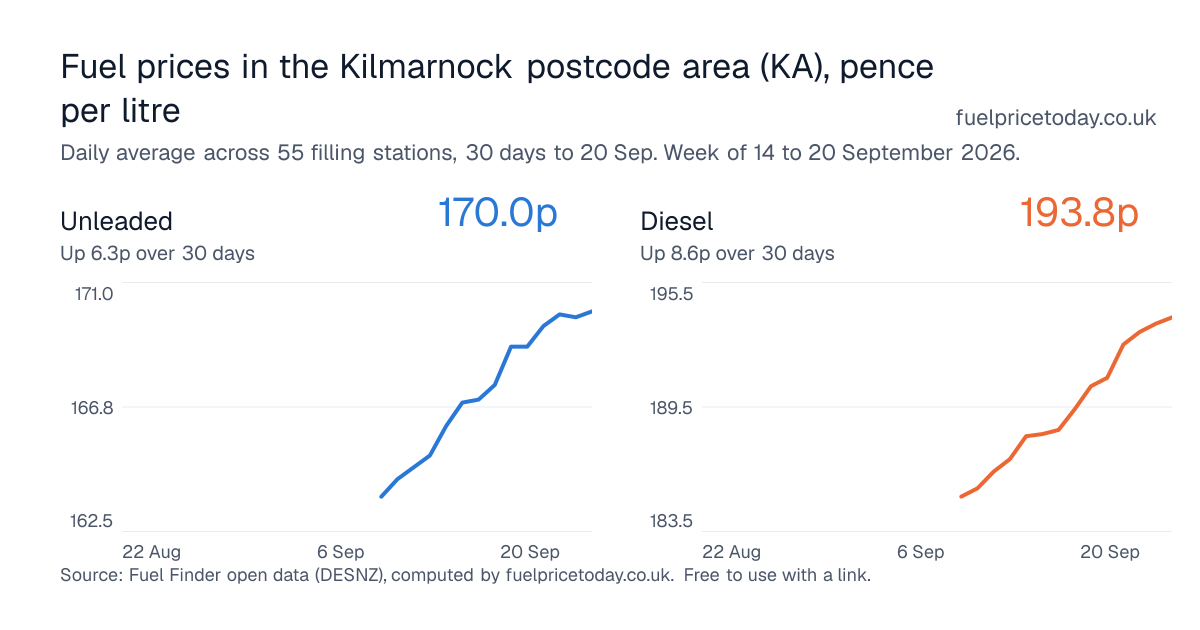Click the 183.5 axis label on Diesel chart
The image size is (1200, 630).
pos(674,521)
